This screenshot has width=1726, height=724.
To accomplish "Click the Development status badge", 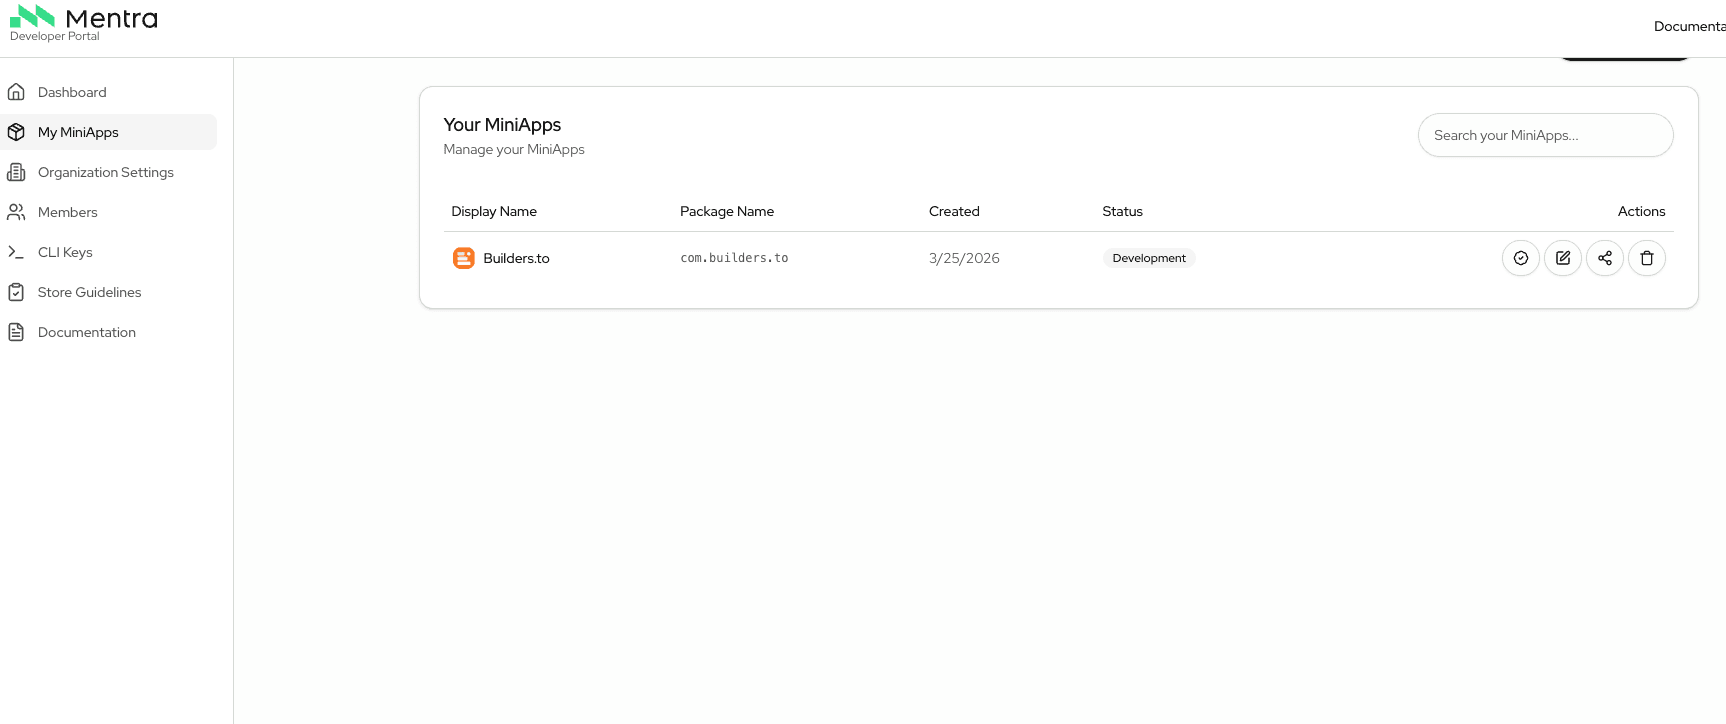I will 1148,258.
